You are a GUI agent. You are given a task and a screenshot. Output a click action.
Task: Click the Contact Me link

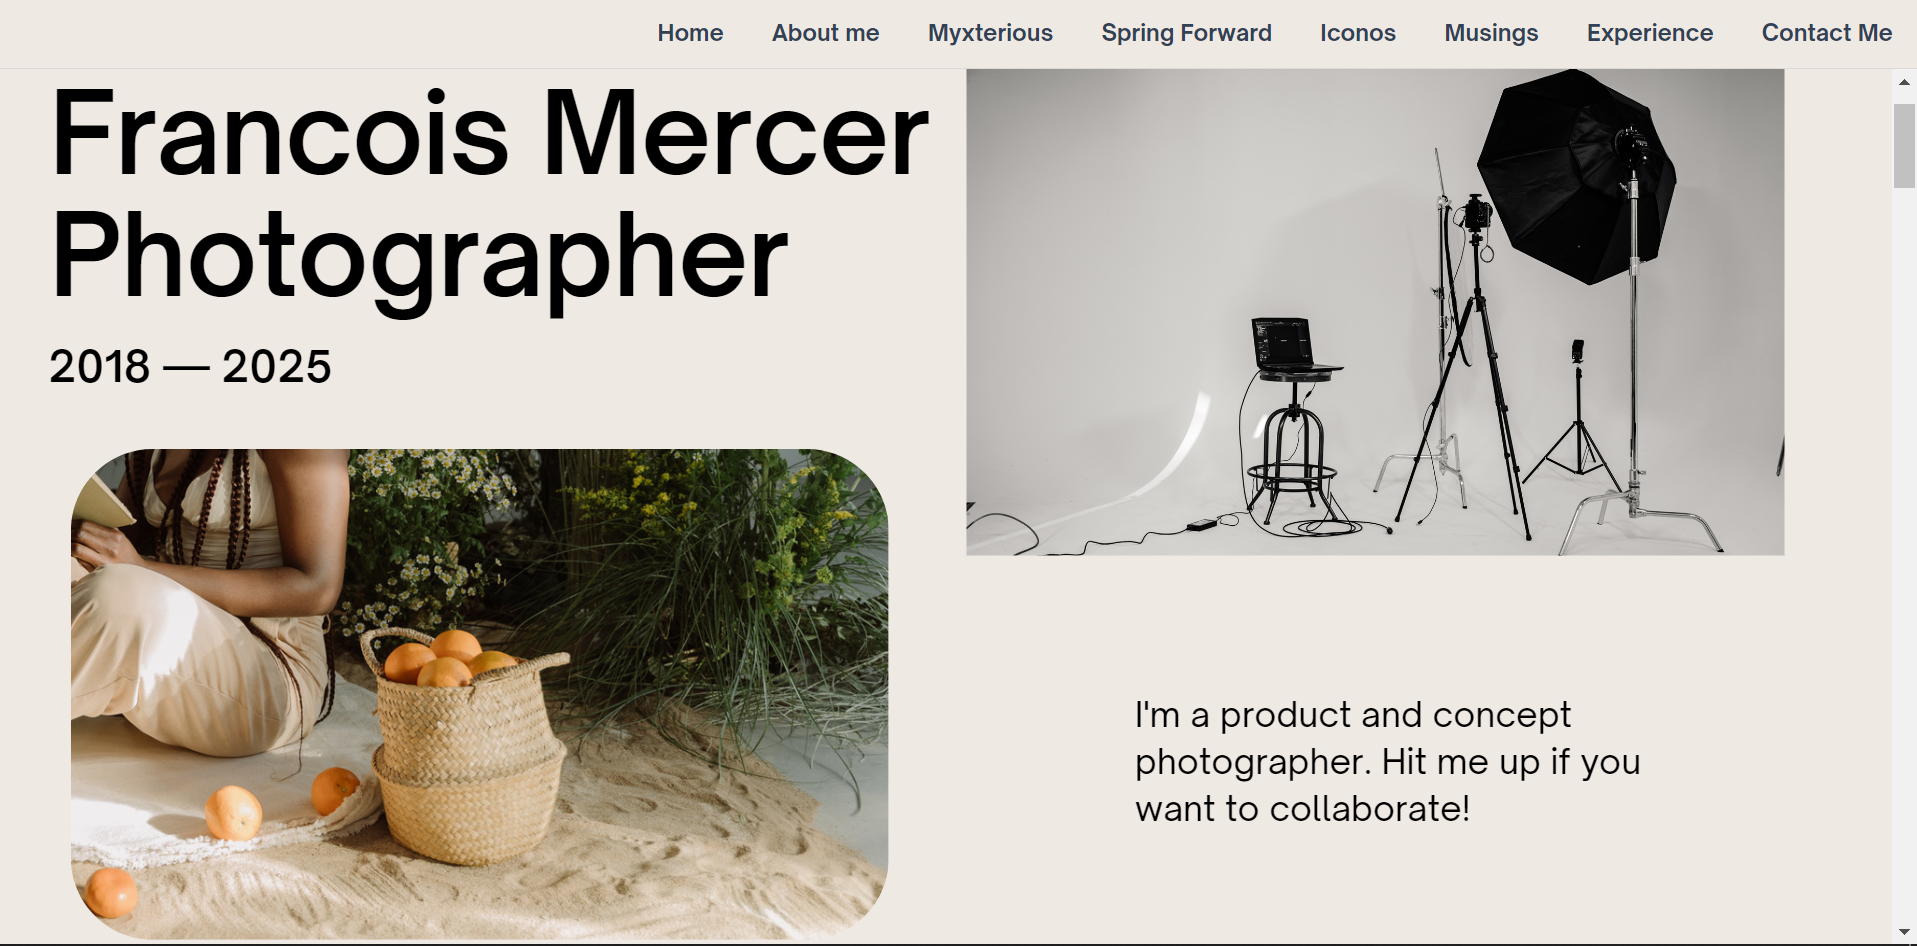coord(1826,33)
